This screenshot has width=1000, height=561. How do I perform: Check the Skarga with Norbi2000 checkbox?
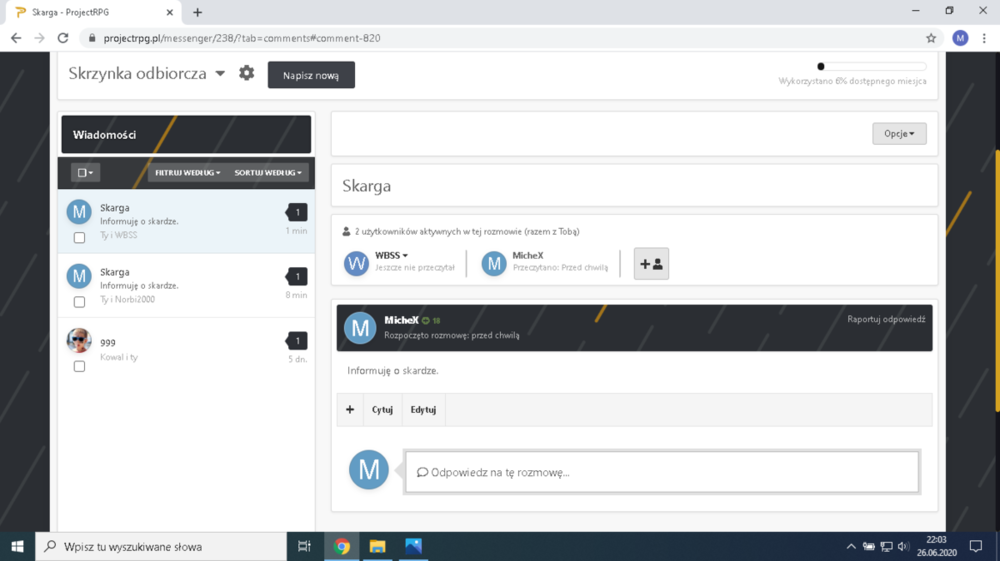tap(79, 302)
